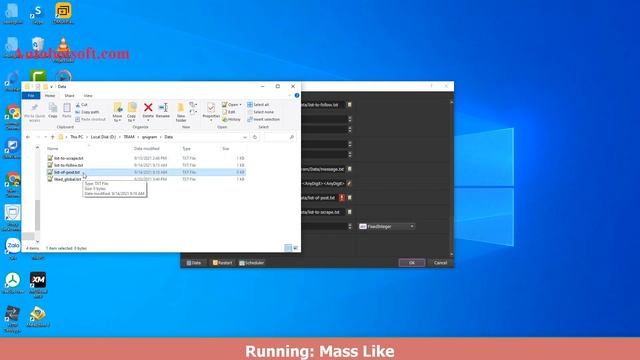This screenshot has height=360, width=640.
Task: Select the file liked_global.txt
Action: click(67, 179)
